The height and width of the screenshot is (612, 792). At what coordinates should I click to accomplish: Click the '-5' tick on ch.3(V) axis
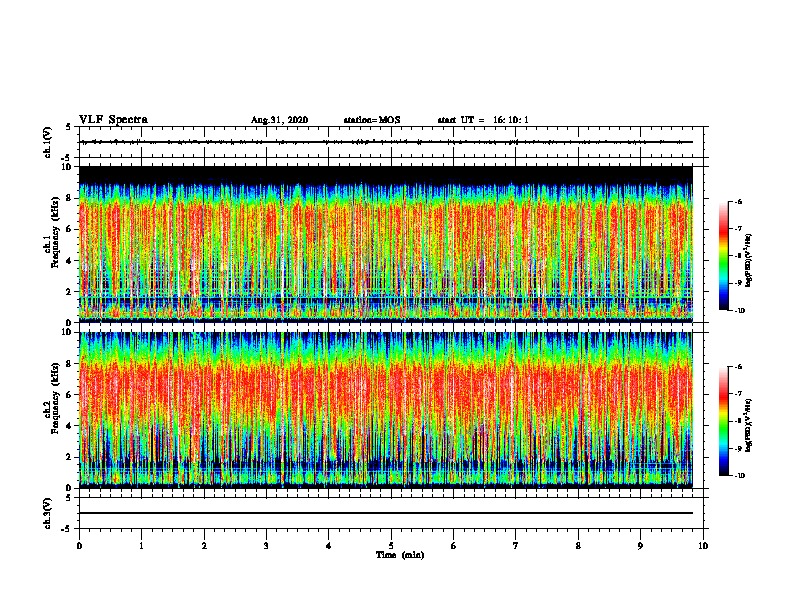point(67,529)
